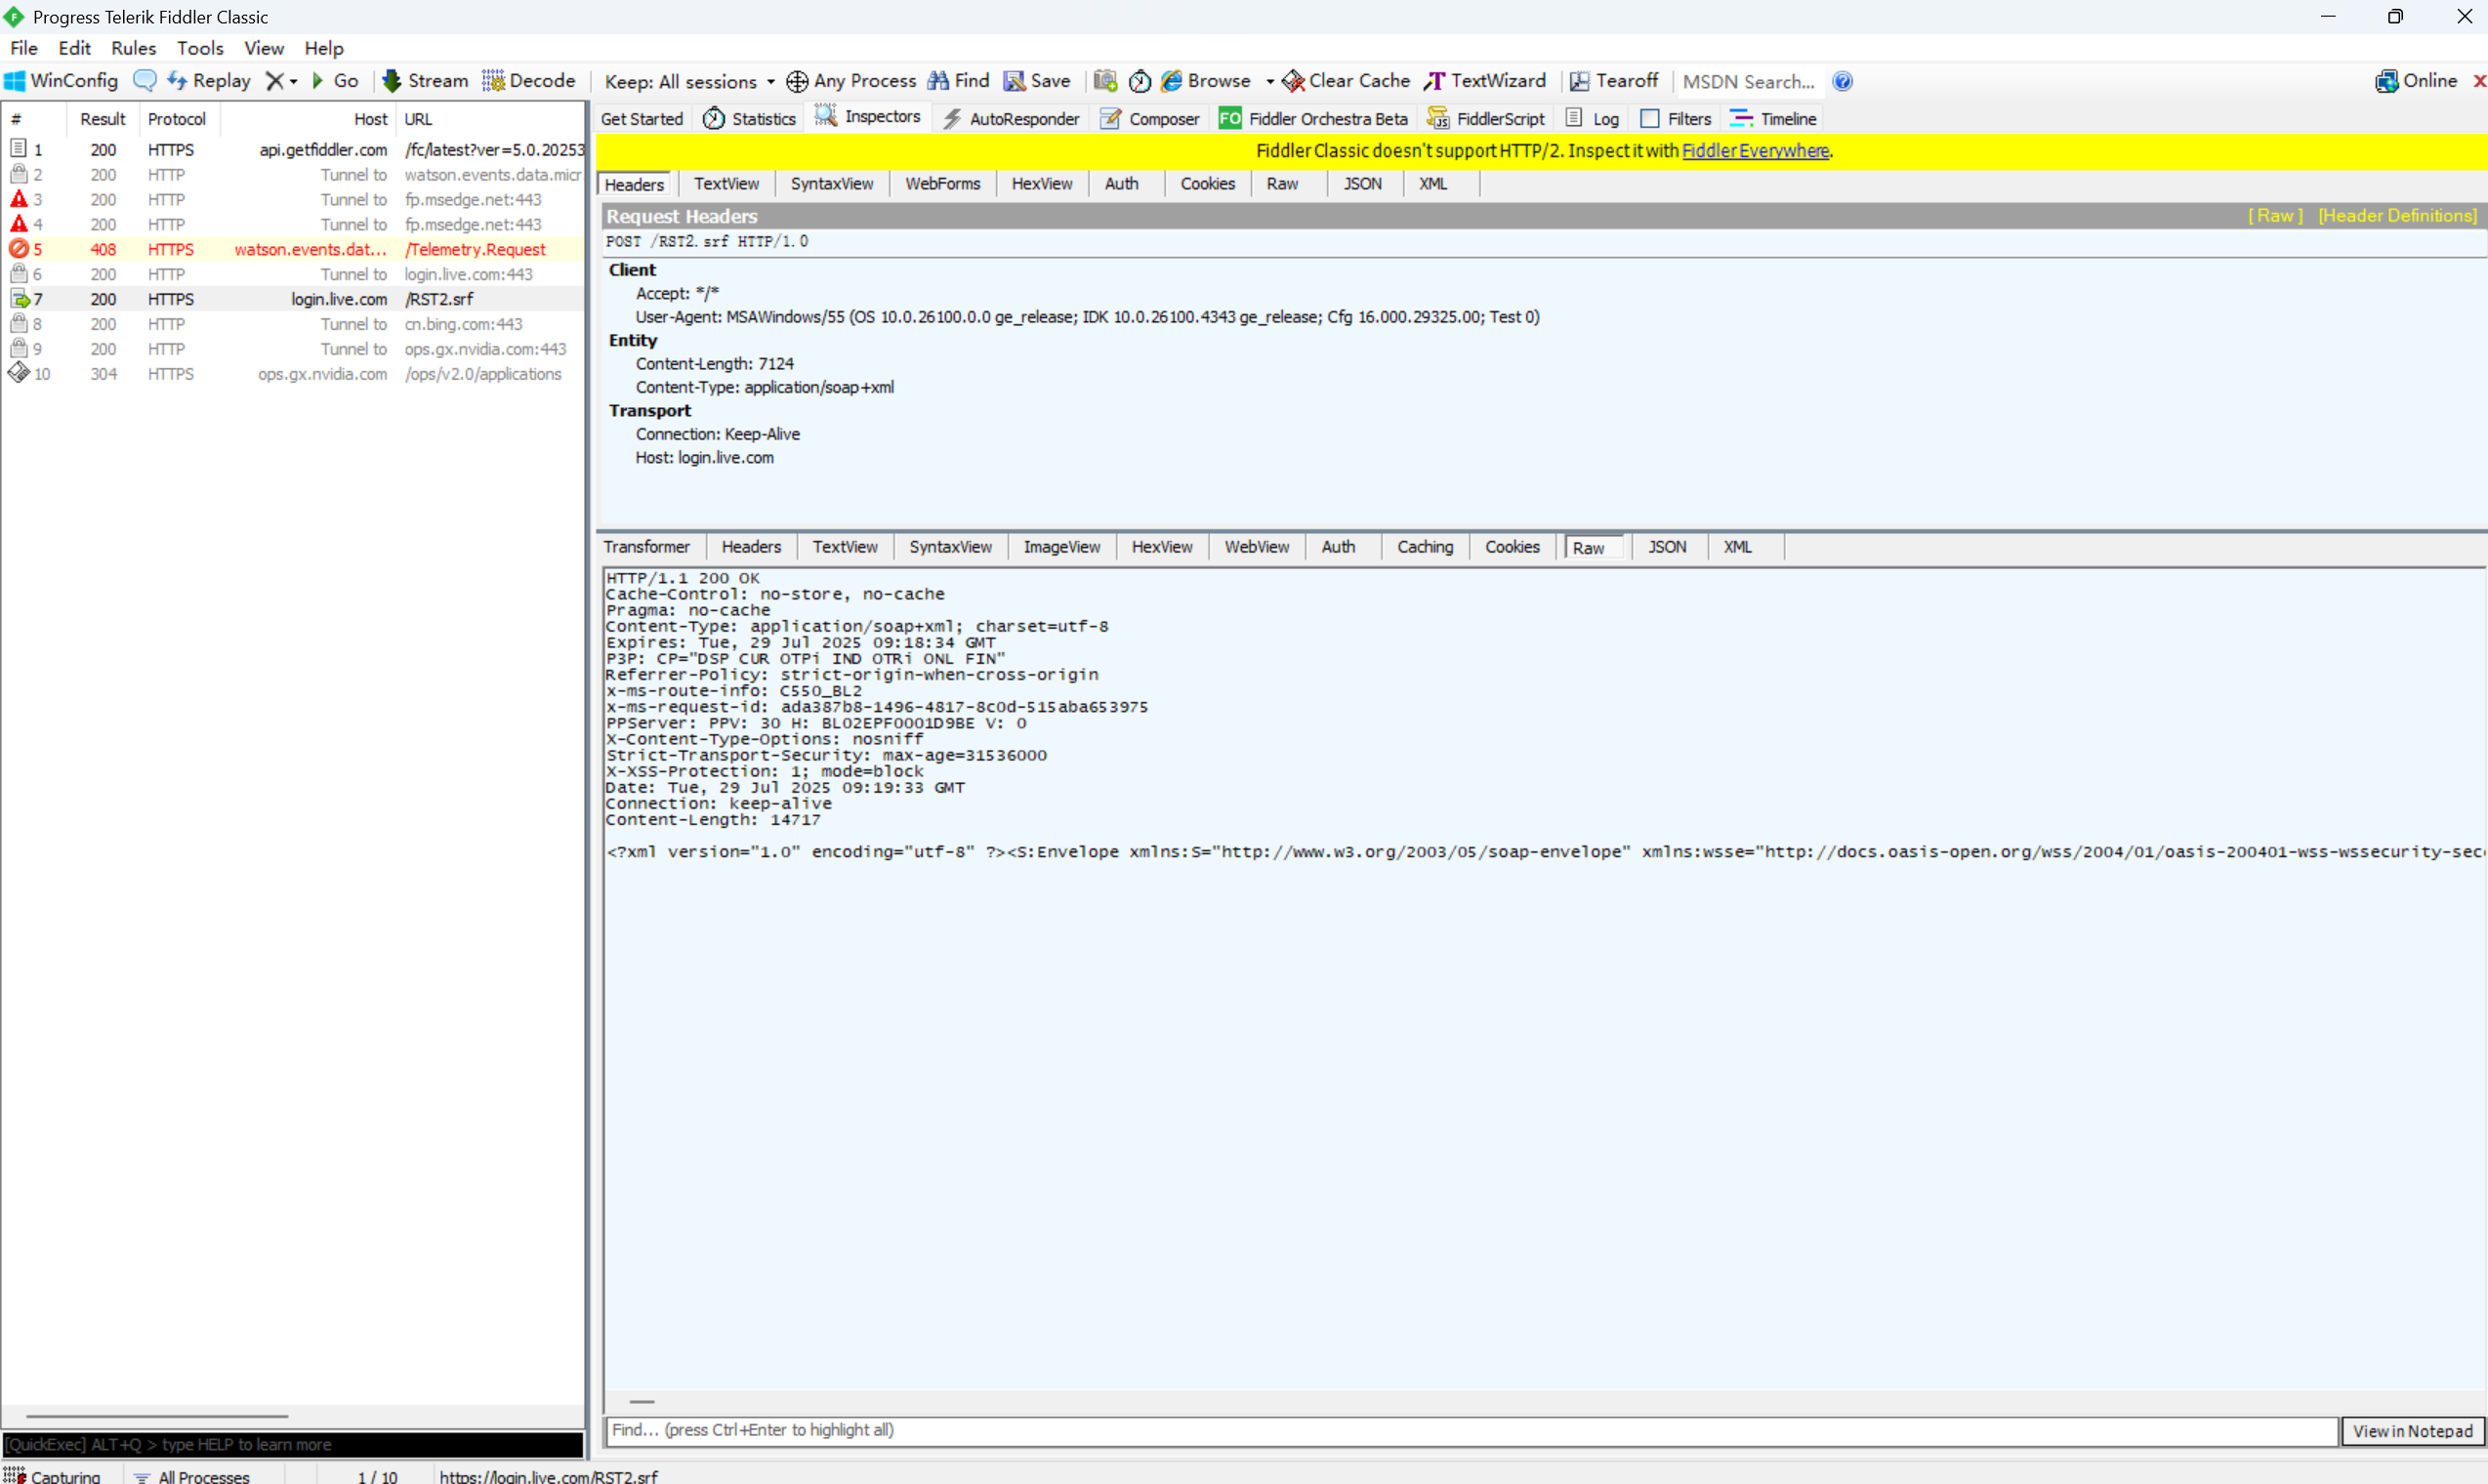Viewport: 2488px width, 1484px height.
Task: Click the Find text box in response pane
Action: coord(1471,1431)
